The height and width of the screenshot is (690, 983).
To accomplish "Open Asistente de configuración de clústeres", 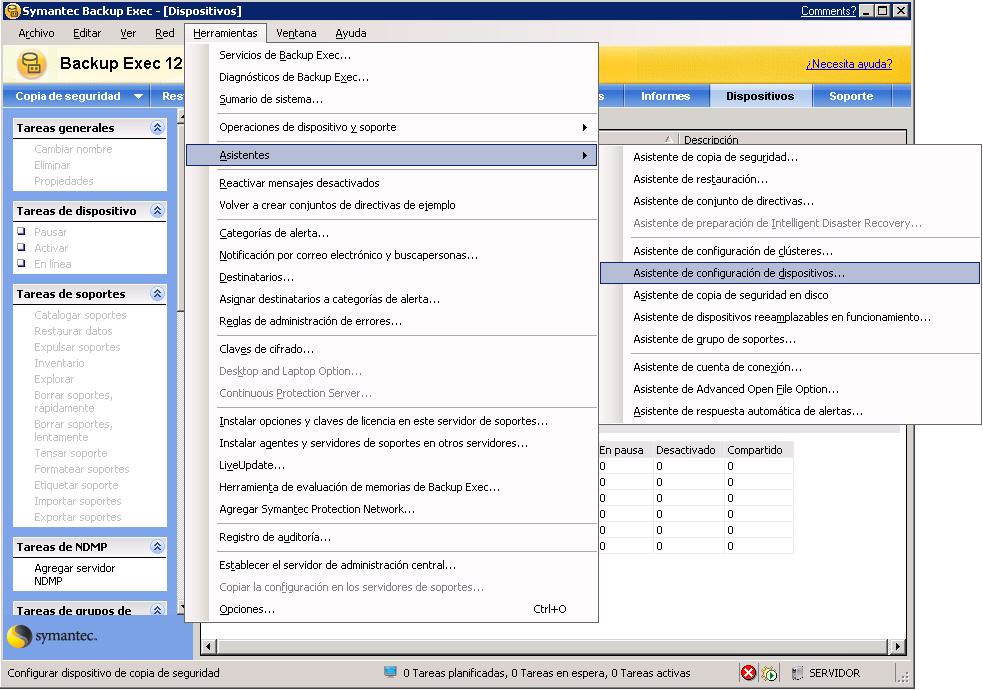I will click(790, 251).
